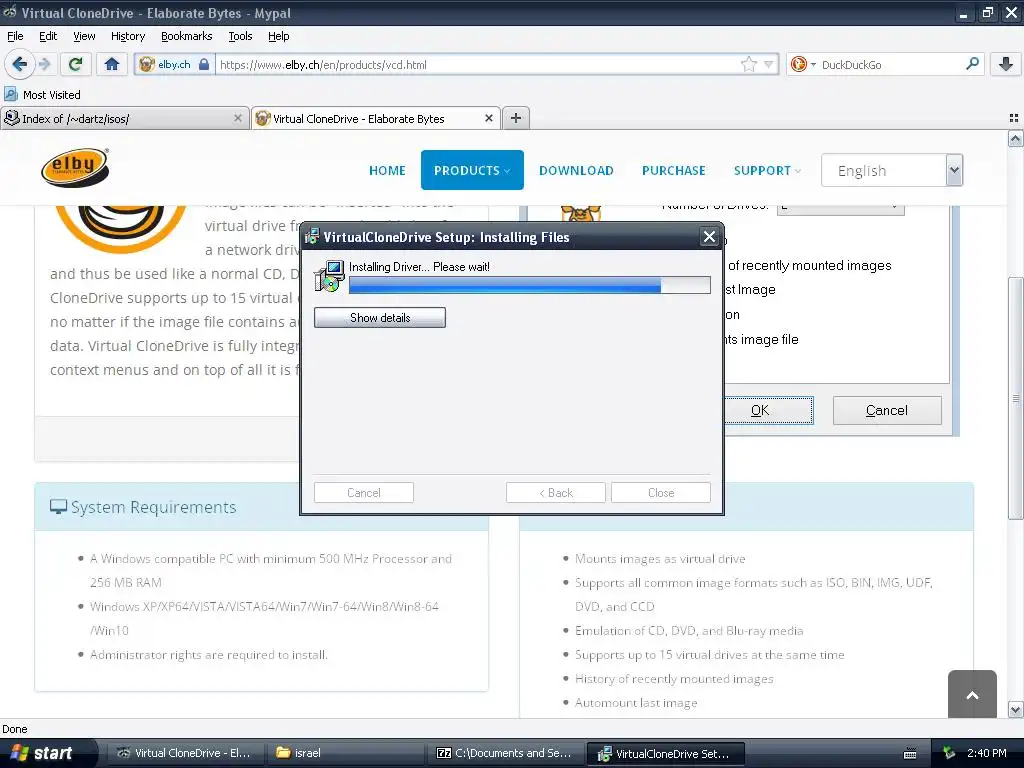Viewport: 1024px width, 768px height.
Task: Click the elby.ch site identity favicon
Action: [147, 64]
